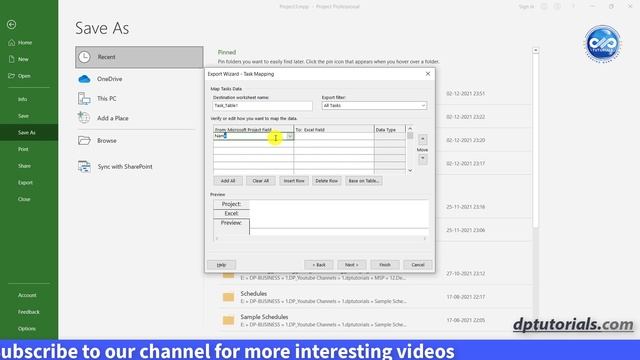The height and width of the screenshot is (360, 640).
Task: Click the Delete Row button
Action: (x=327, y=181)
